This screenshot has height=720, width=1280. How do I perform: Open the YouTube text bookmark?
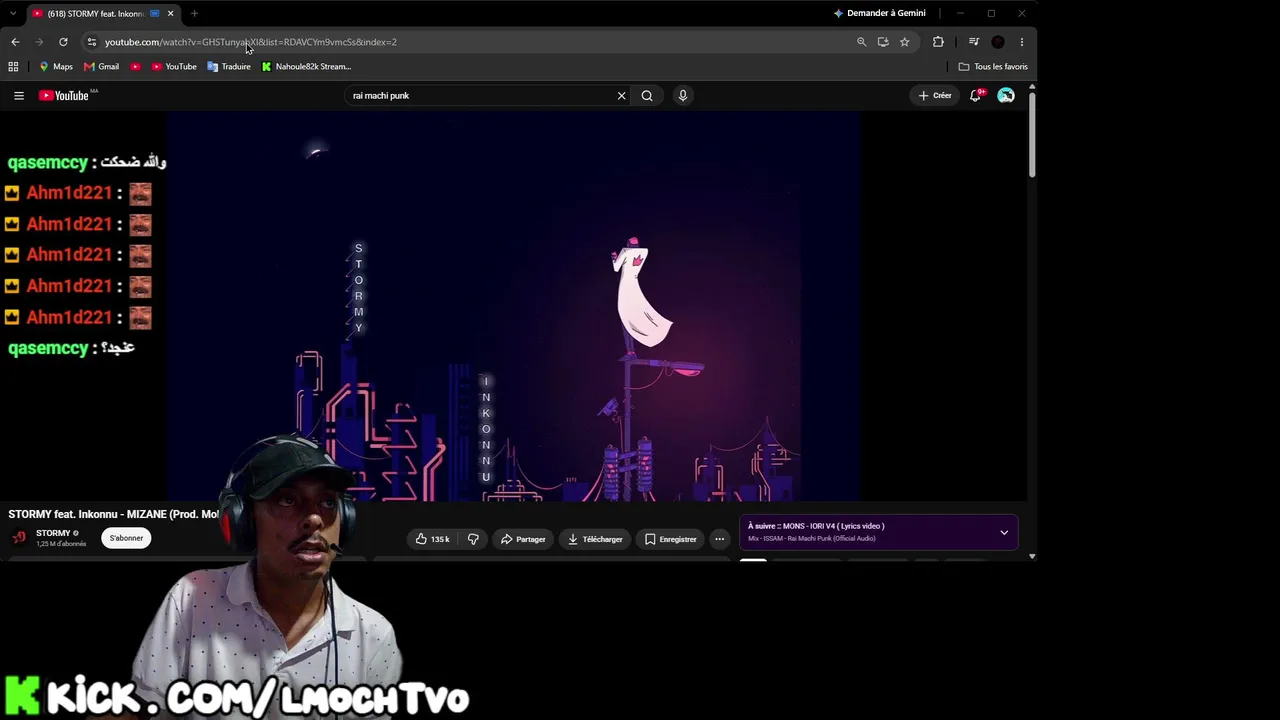coord(174,67)
